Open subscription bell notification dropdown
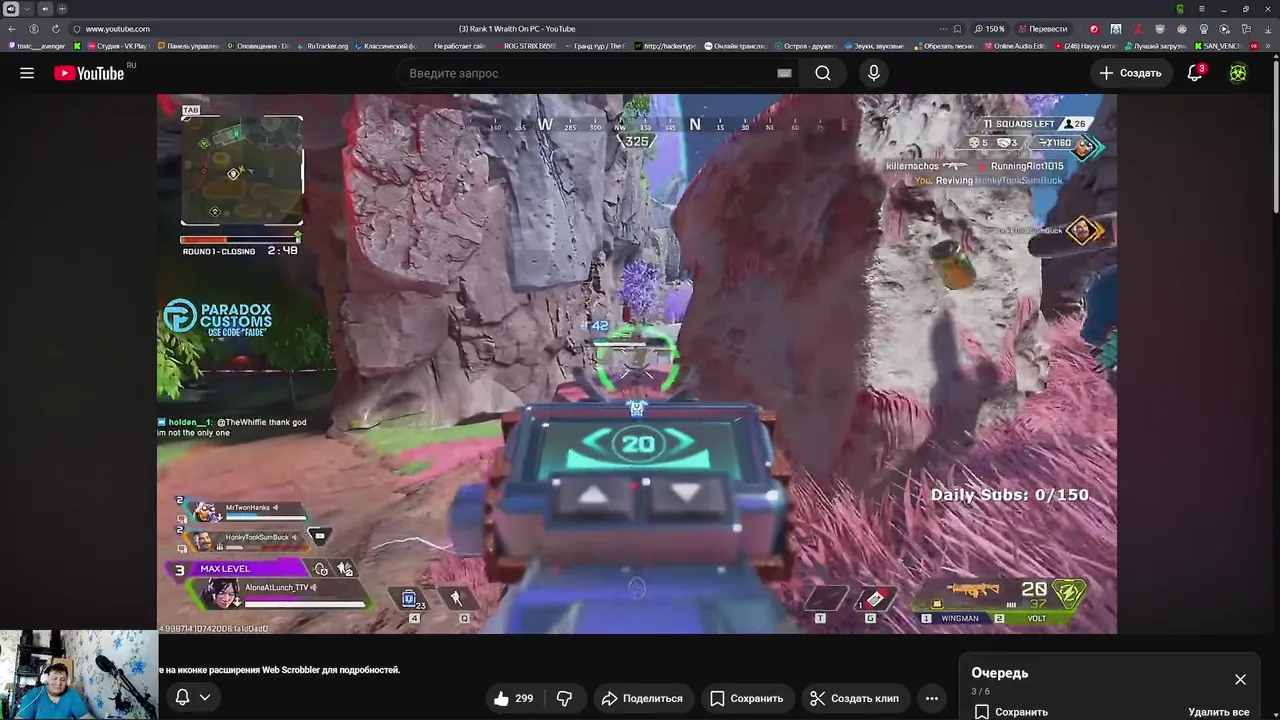This screenshot has height=720, width=1280. [x=193, y=697]
